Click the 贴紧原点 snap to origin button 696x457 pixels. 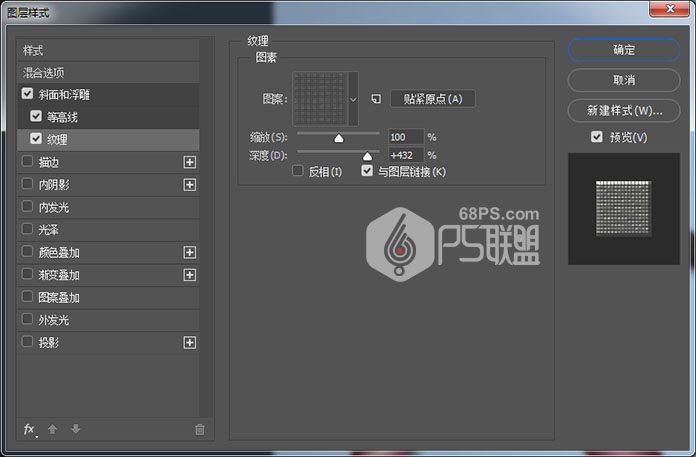pos(433,99)
